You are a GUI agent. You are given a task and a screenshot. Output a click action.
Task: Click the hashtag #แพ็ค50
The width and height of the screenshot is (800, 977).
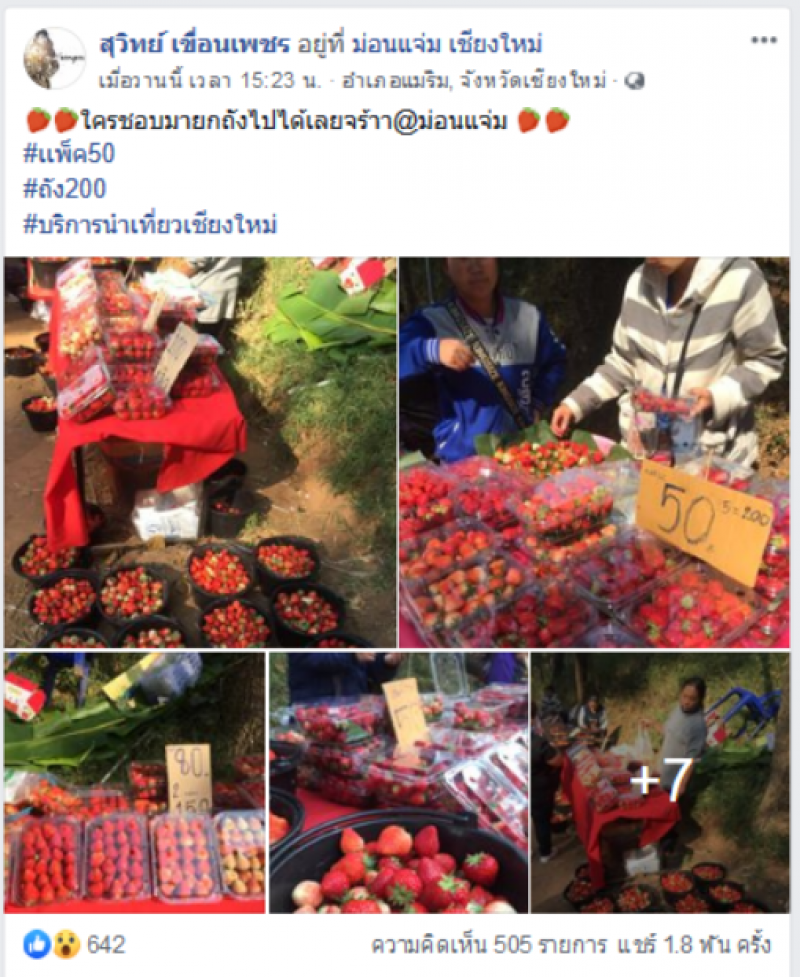click(x=69, y=153)
